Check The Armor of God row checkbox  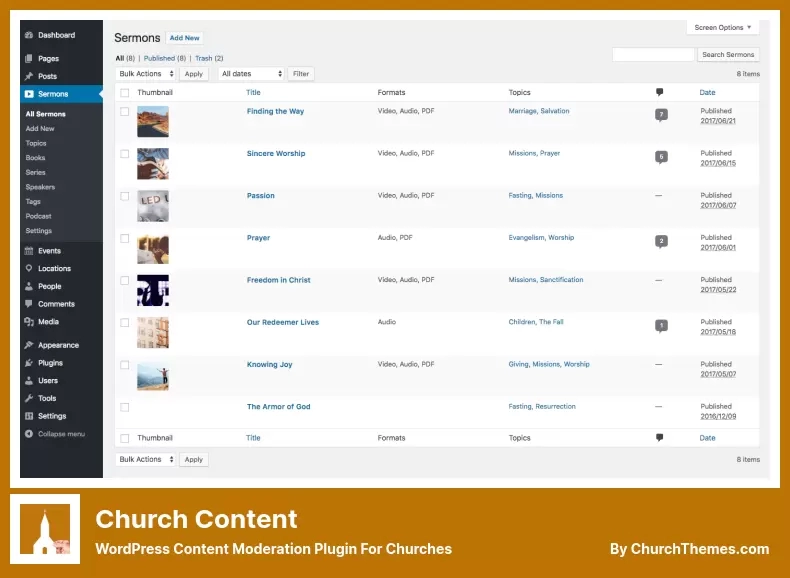(124, 407)
